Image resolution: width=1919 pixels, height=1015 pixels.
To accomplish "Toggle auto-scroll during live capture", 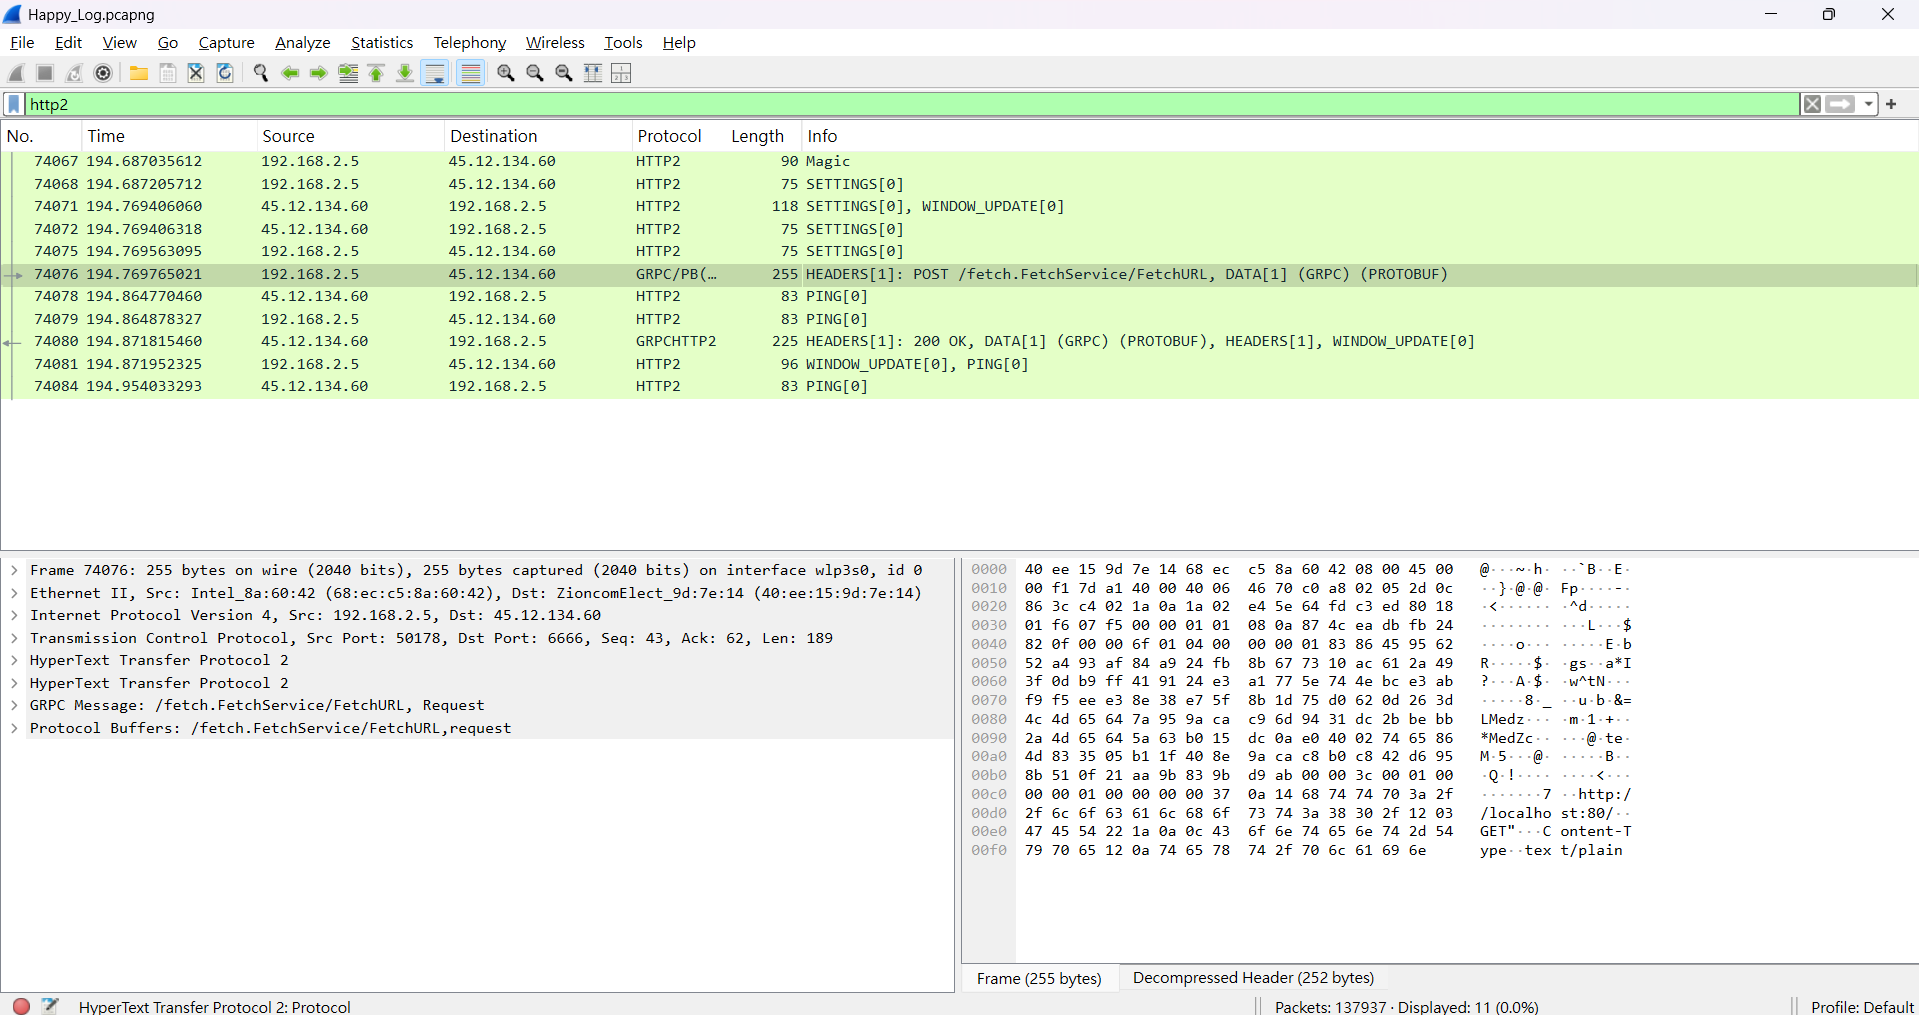I will [435, 73].
